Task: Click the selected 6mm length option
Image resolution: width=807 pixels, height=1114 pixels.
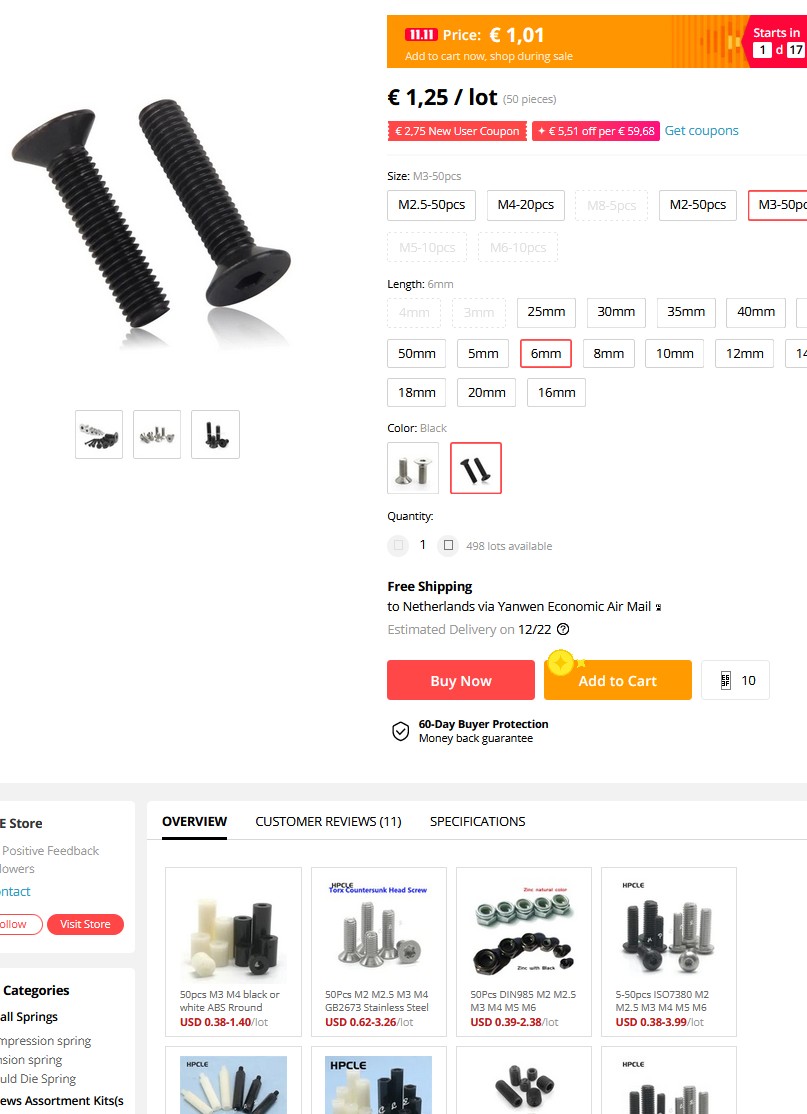Action: pos(546,354)
